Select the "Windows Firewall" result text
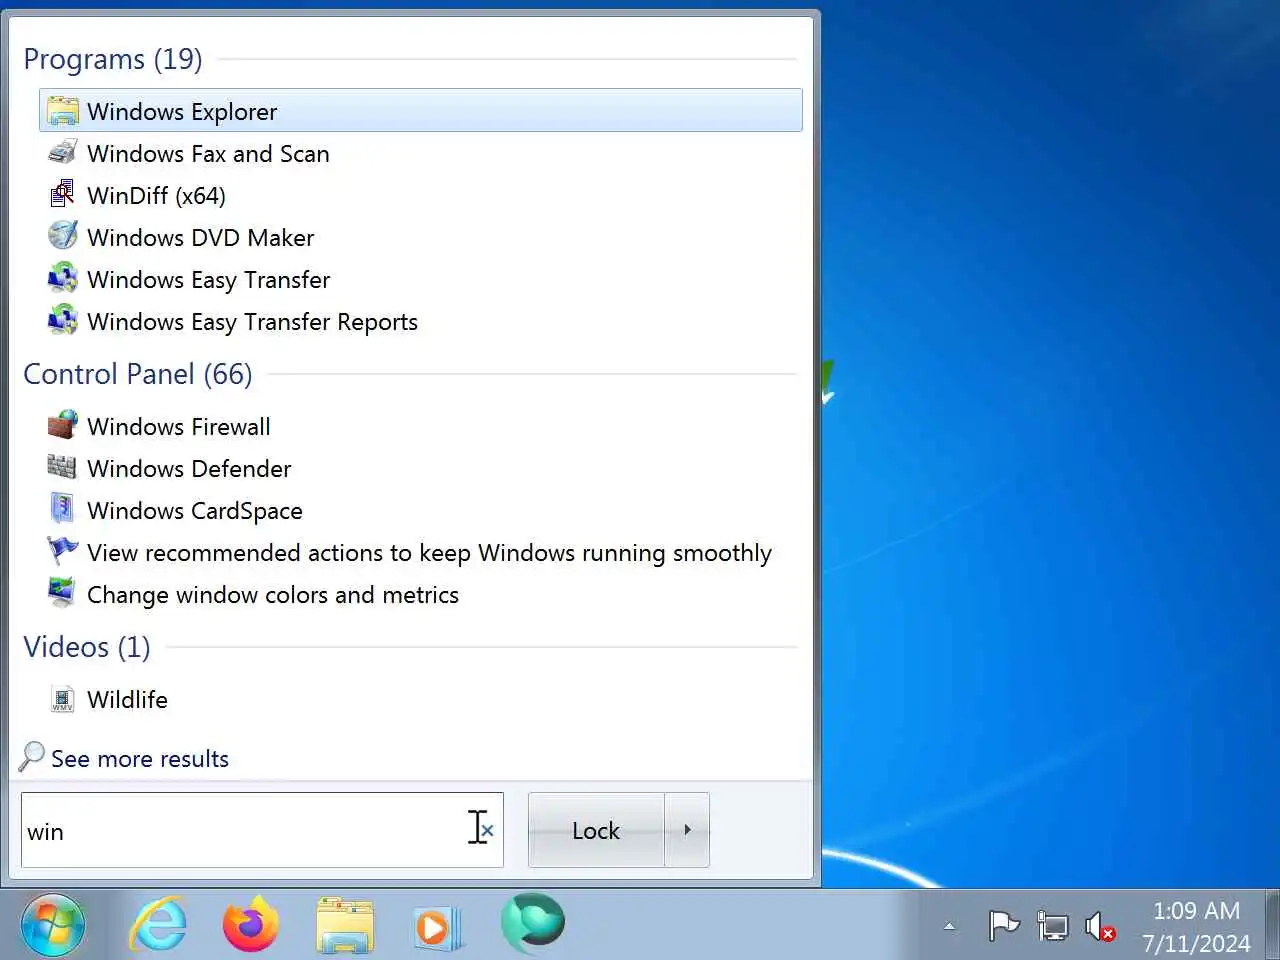The image size is (1280, 960). click(x=179, y=426)
